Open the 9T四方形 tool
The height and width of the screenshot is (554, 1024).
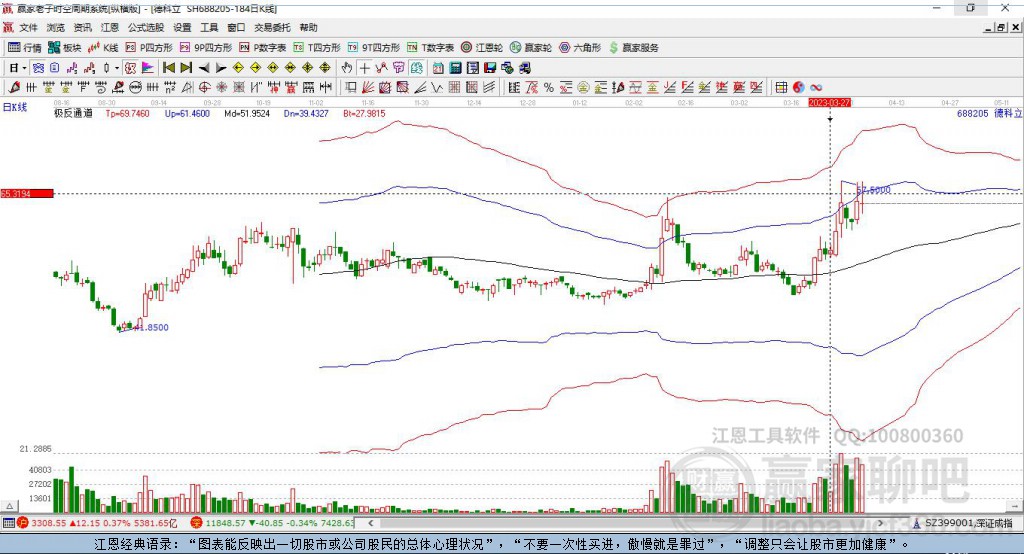(x=374, y=48)
